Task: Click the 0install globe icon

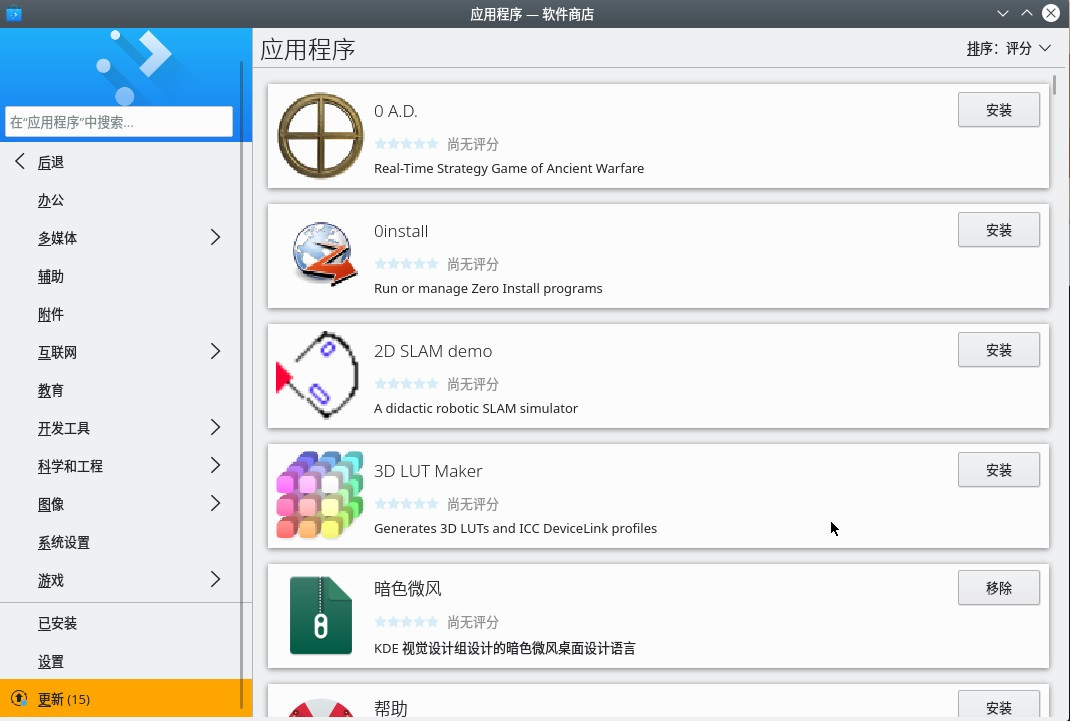Action: click(324, 254)
